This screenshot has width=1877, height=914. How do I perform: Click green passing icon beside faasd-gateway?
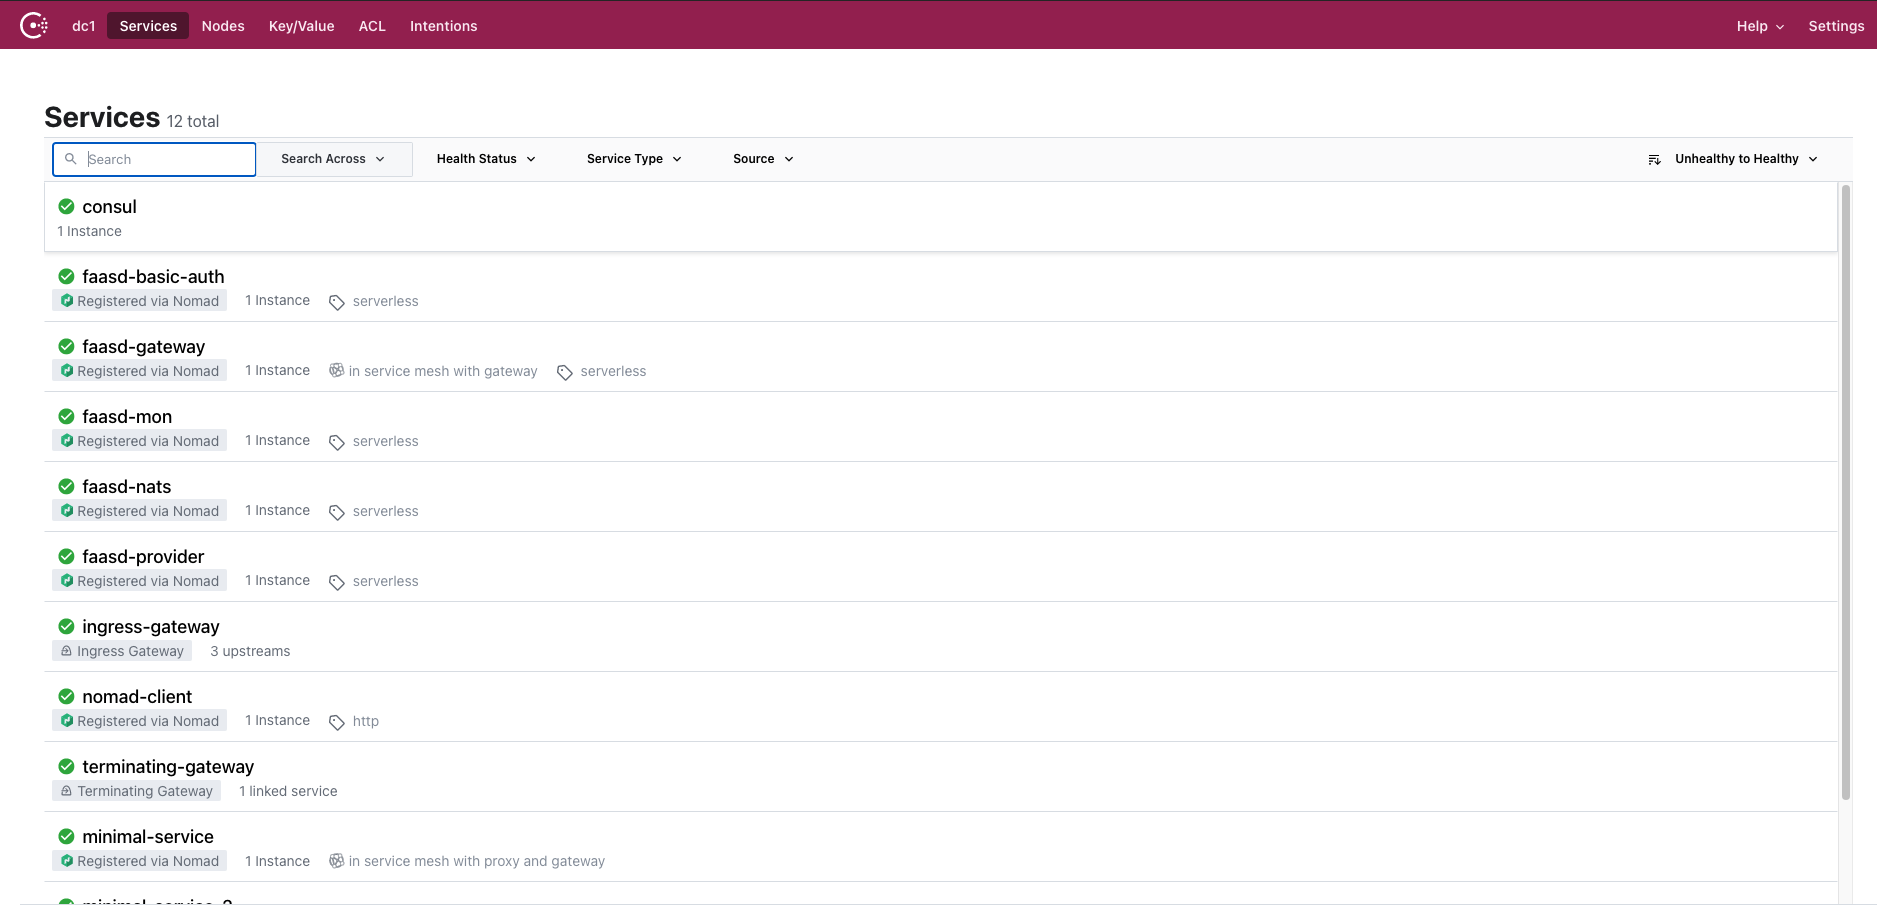[x=66, y=346]
